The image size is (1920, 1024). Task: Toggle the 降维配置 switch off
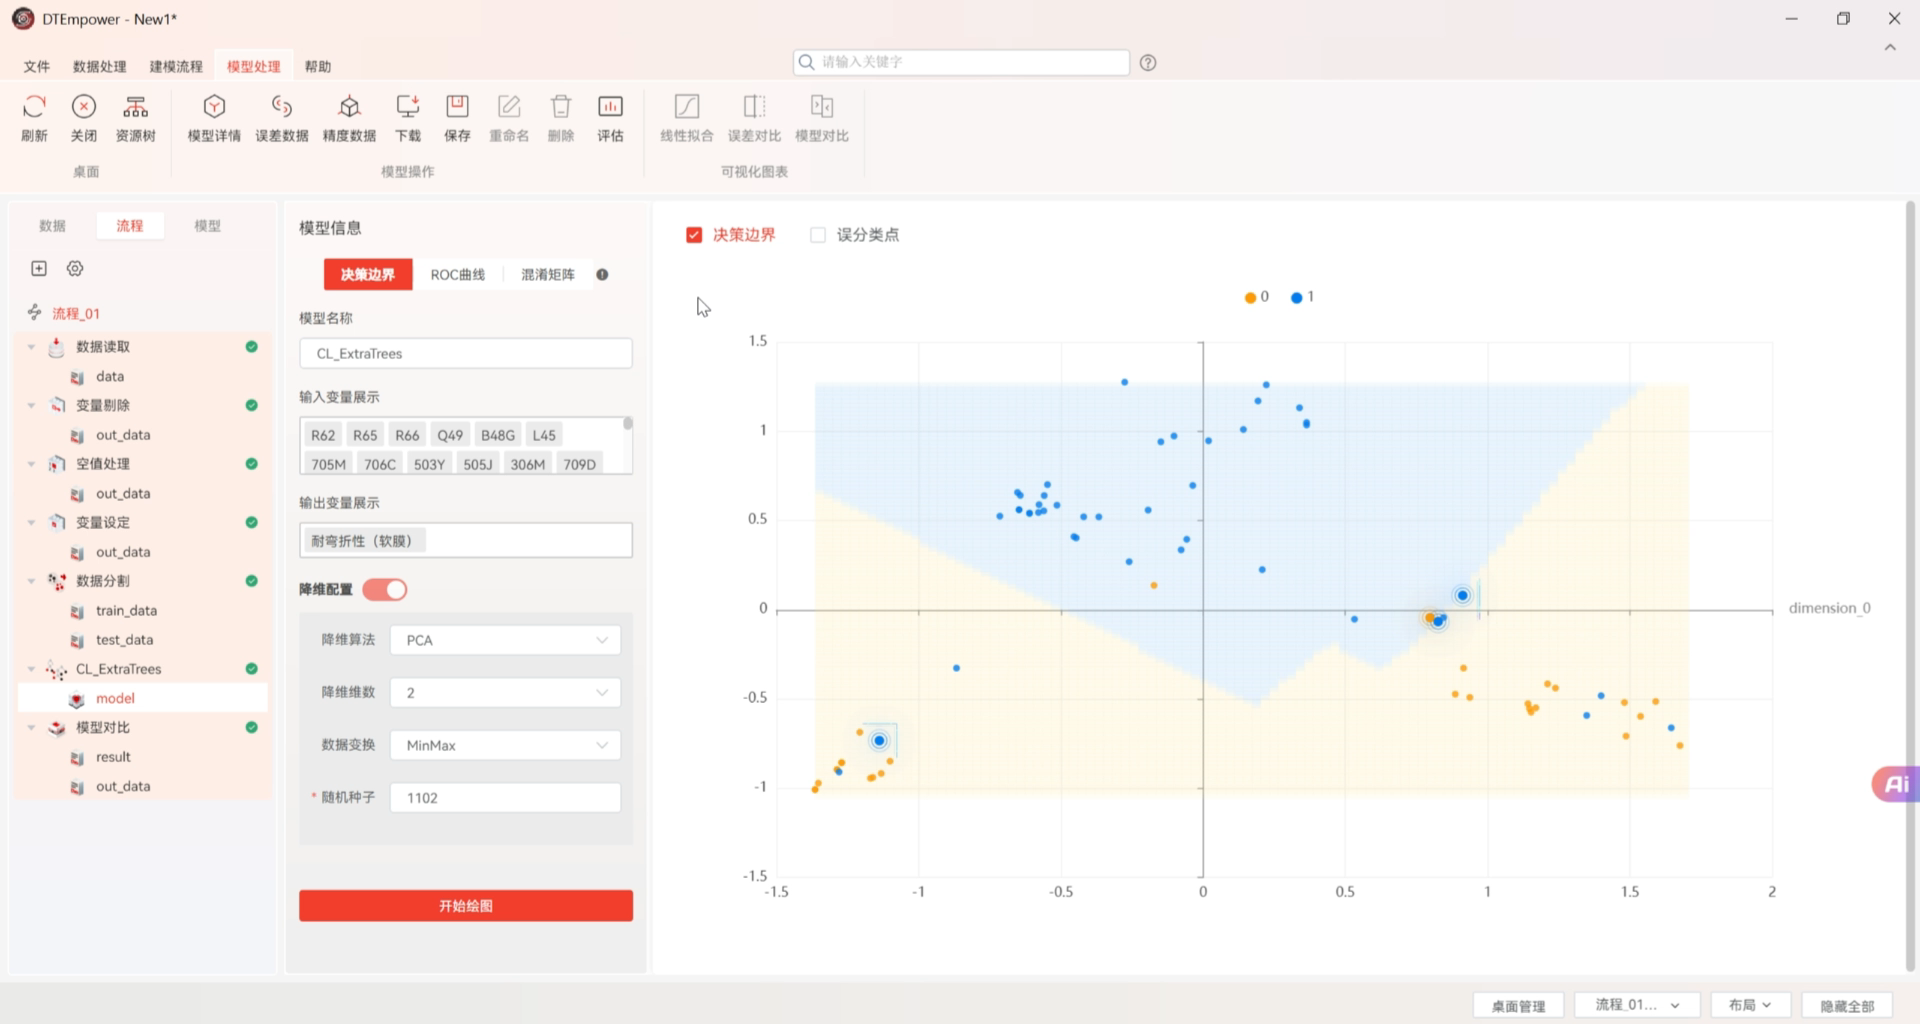pyautogui.click(x=385, y=590)
